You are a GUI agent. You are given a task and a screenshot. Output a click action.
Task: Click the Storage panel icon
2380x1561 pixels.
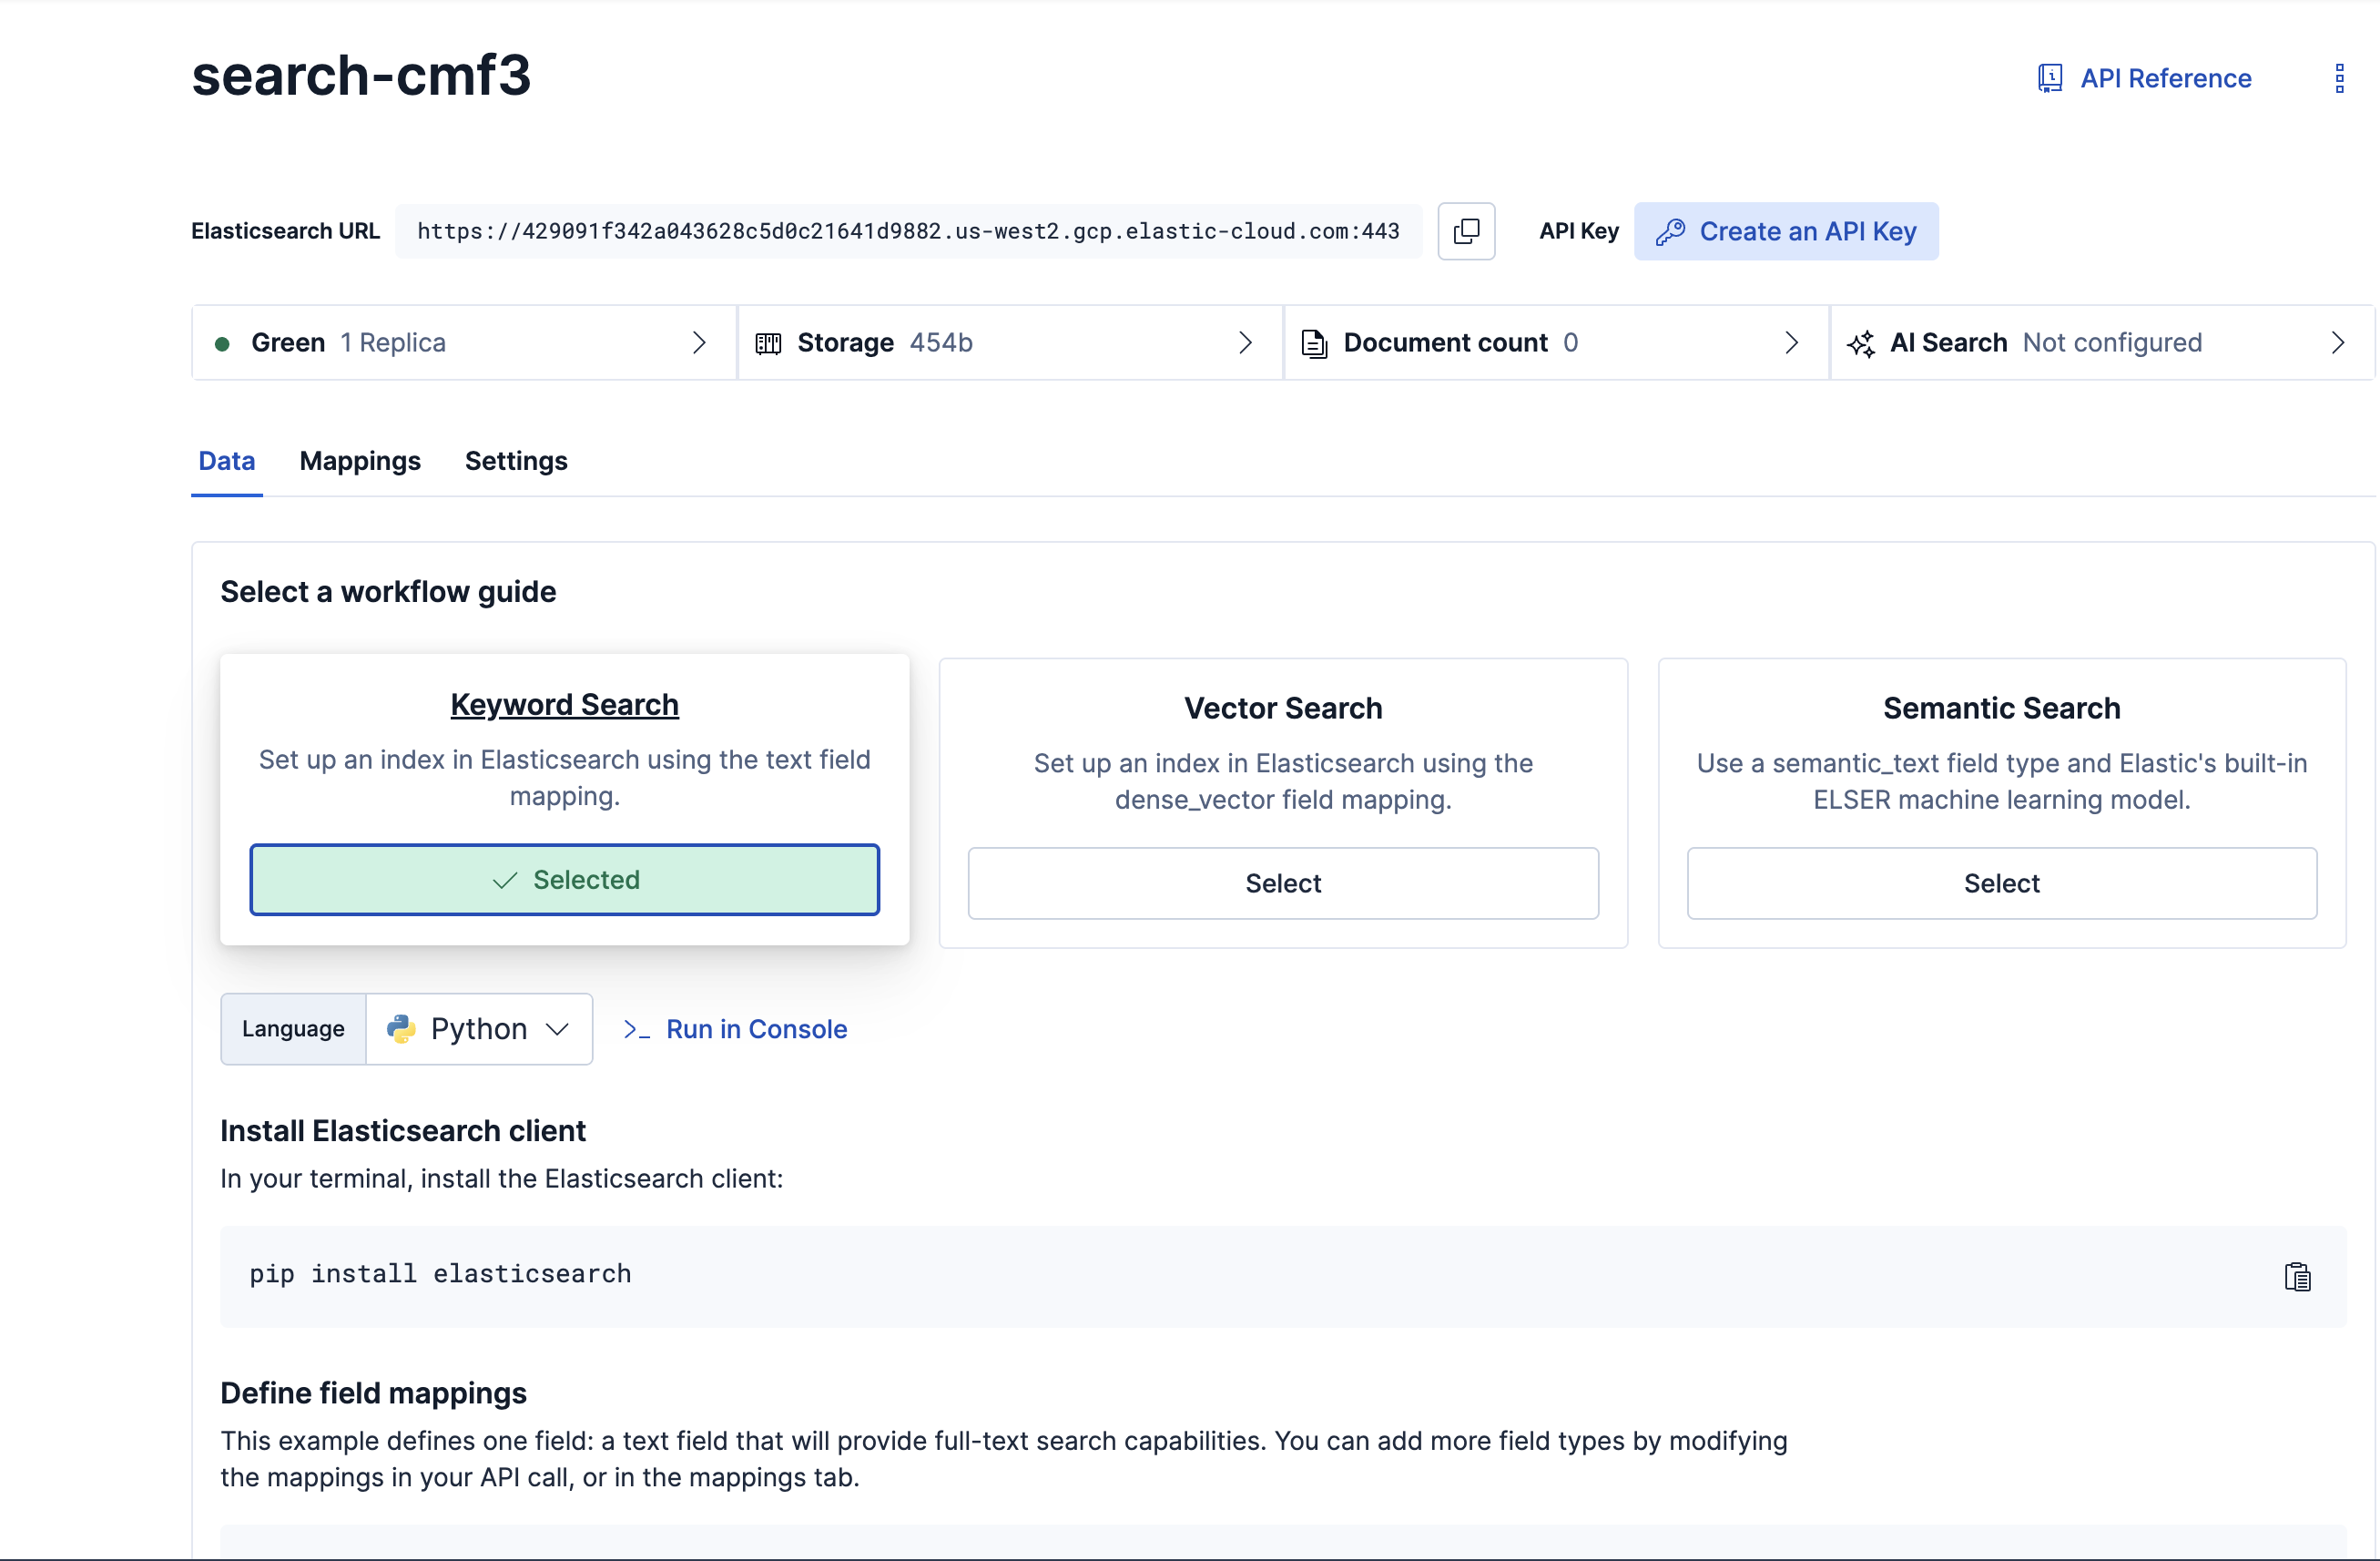tap(768, 342)
